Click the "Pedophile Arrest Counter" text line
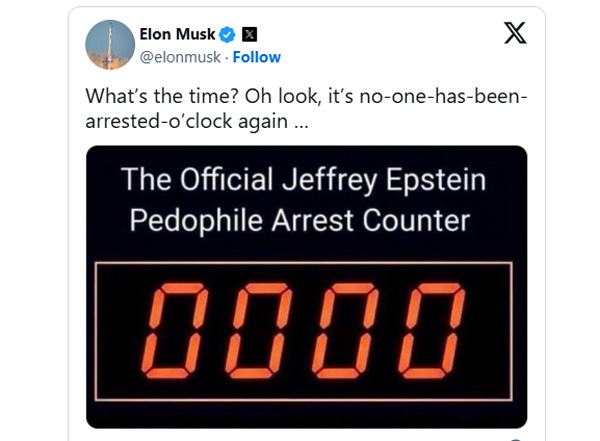Image resolution: width=600 pixels, height=441 pixels. click(303, 218)
